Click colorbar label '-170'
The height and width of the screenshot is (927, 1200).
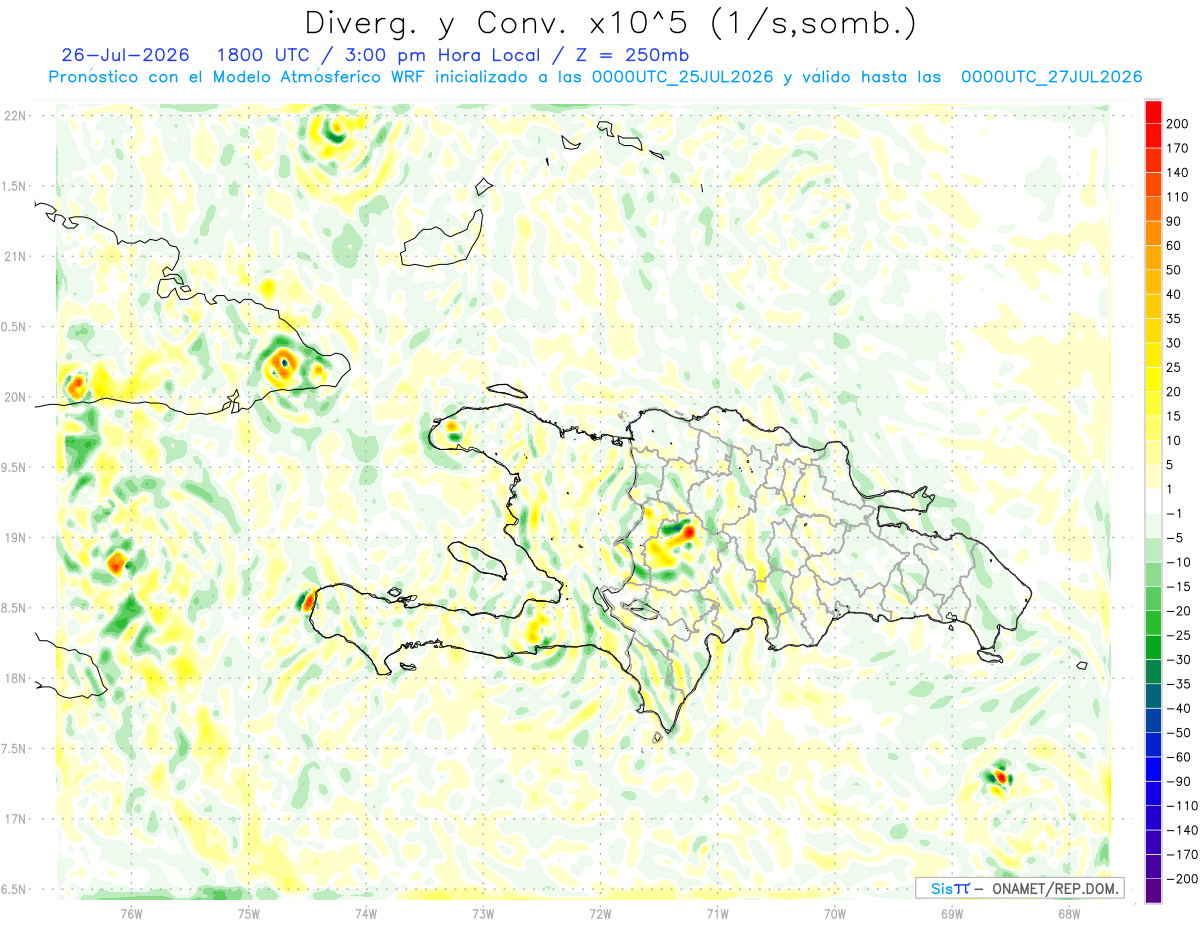(1183, 855)
